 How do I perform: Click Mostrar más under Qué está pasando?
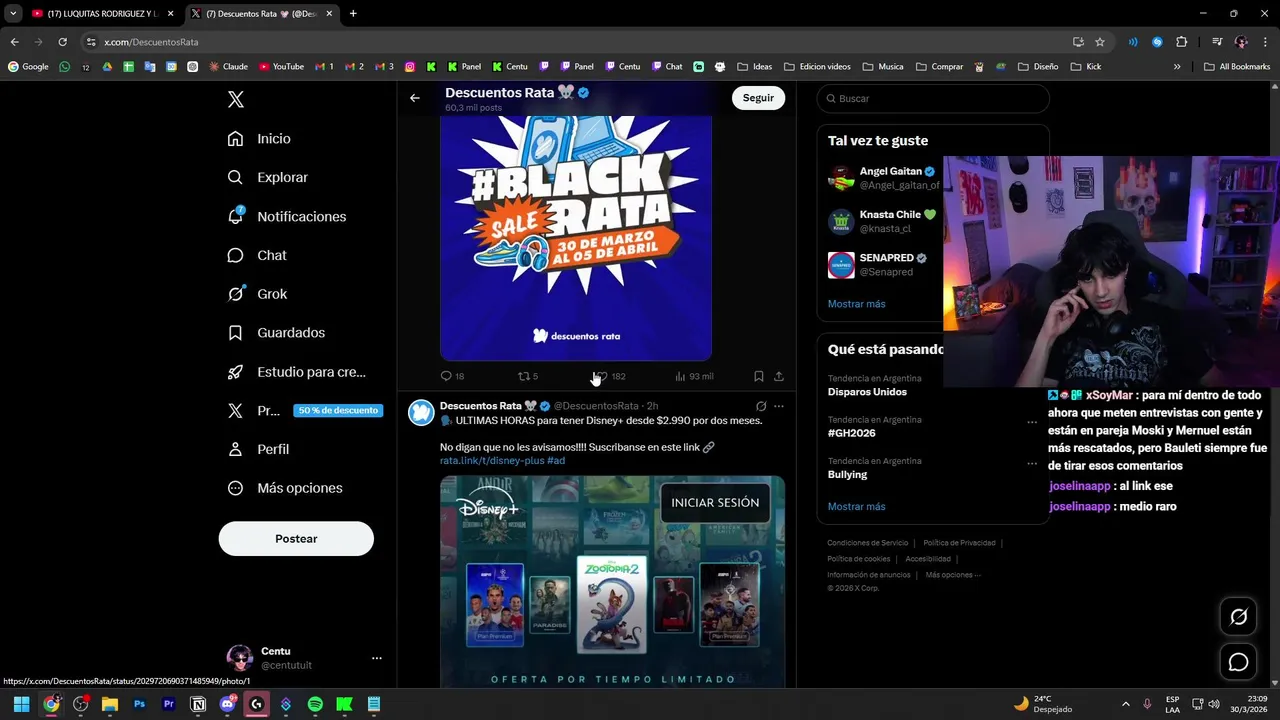tap(856, 507)
